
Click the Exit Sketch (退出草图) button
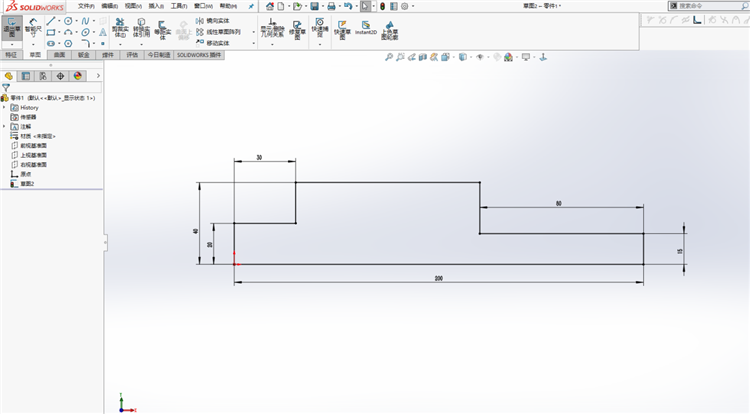pos(12,28)
